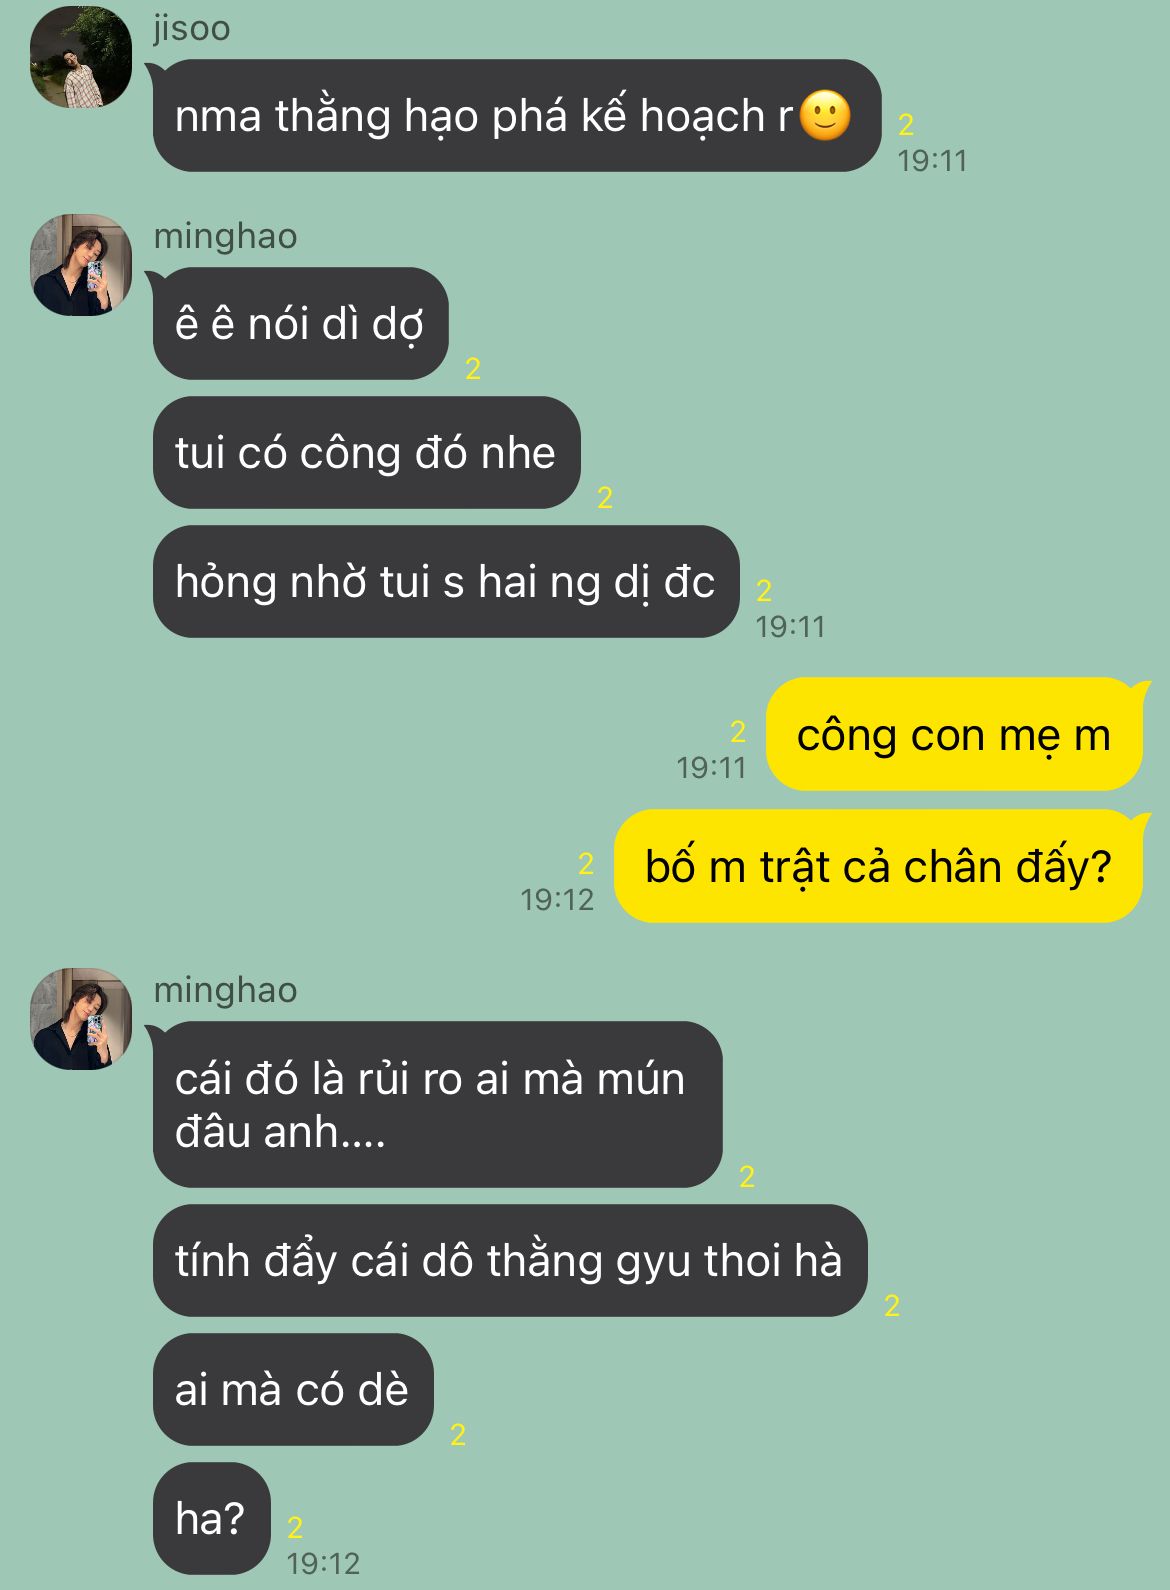
Task: Click the first minghao sender name label
Action: point(225,237)
